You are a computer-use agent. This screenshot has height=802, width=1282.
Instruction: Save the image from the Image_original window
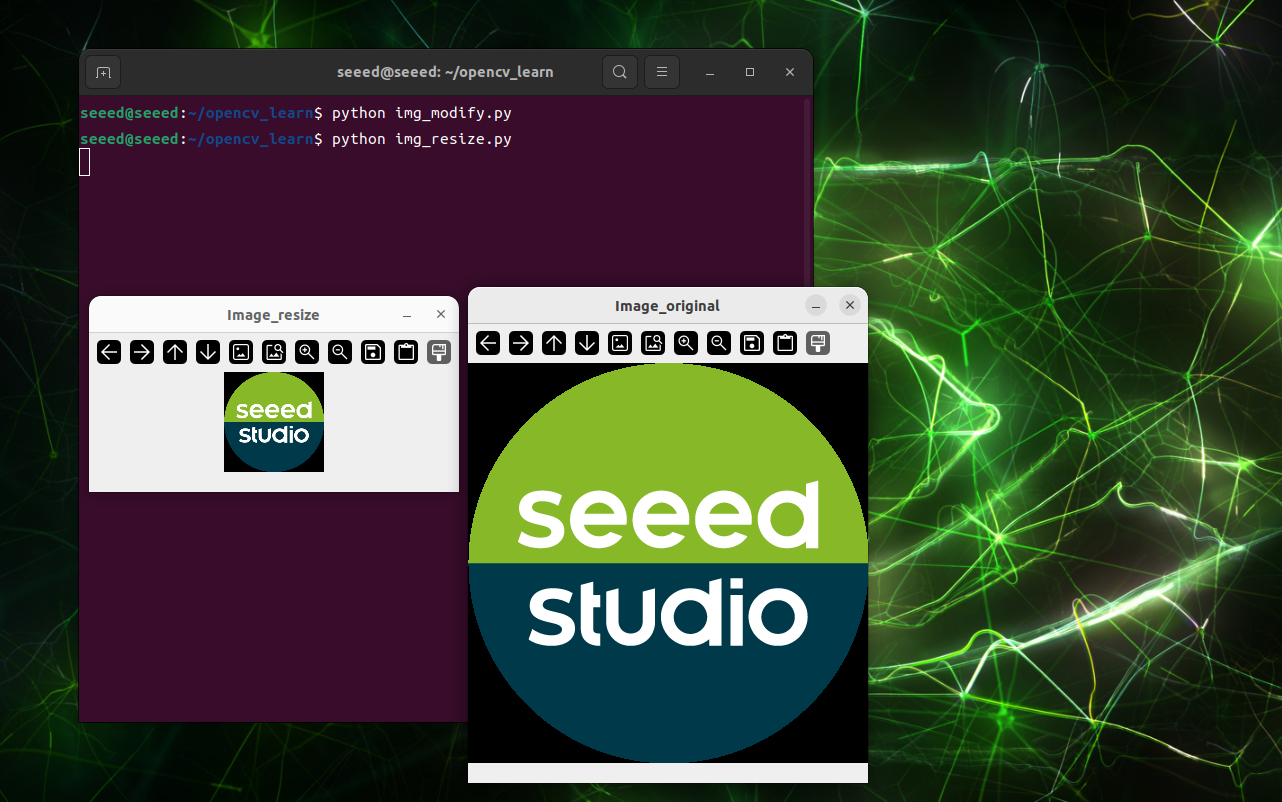click(752, 344)
